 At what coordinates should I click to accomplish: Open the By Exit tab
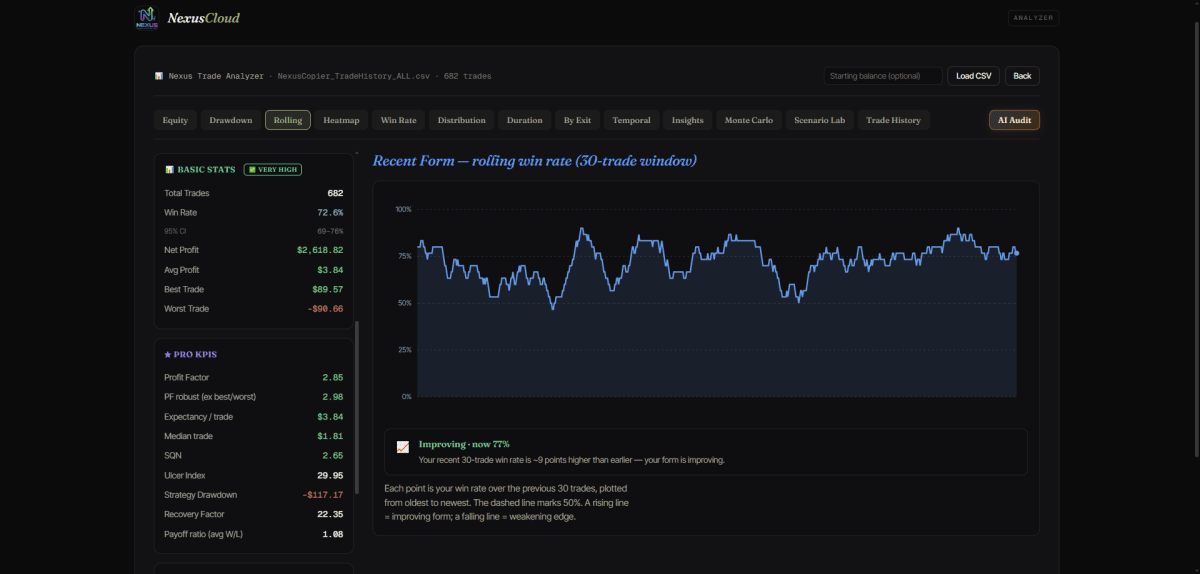577,120
